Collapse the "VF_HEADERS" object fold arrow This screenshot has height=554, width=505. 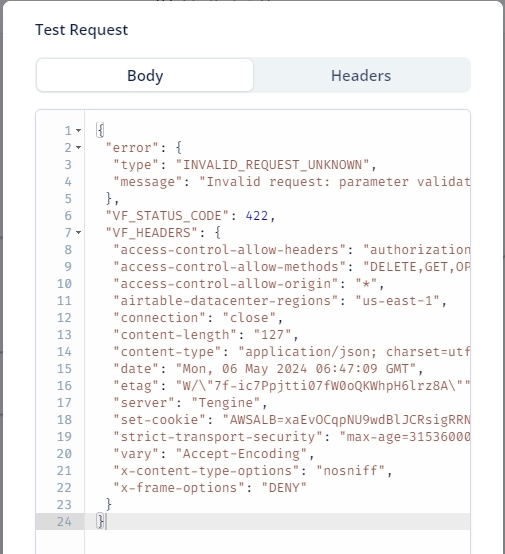click(79, 232)
